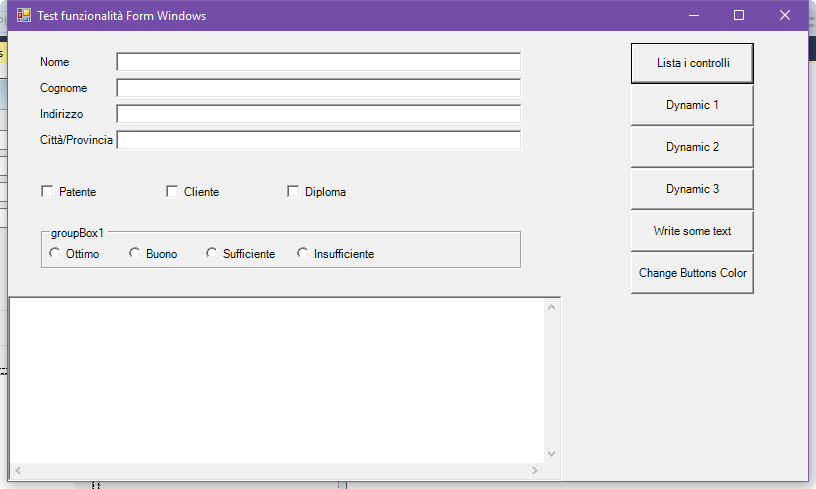This screenshot has height=489, width=816.
Task: Check the Patente checkbox
Action: 46,191
